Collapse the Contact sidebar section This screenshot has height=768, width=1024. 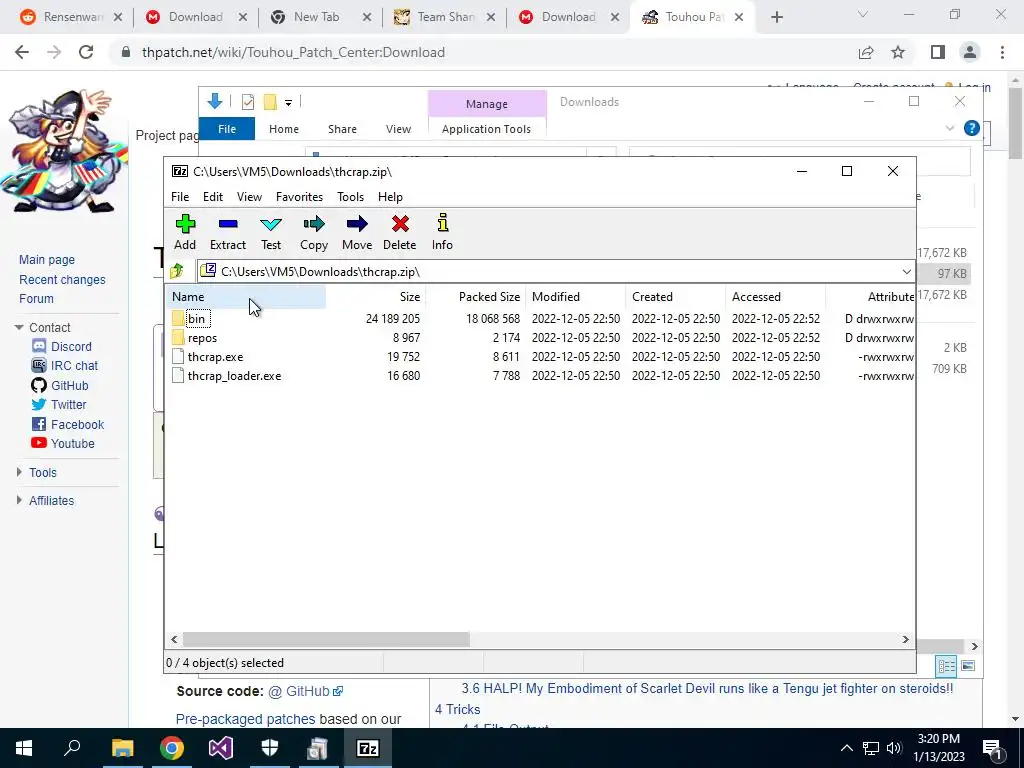tap(19, 327)
